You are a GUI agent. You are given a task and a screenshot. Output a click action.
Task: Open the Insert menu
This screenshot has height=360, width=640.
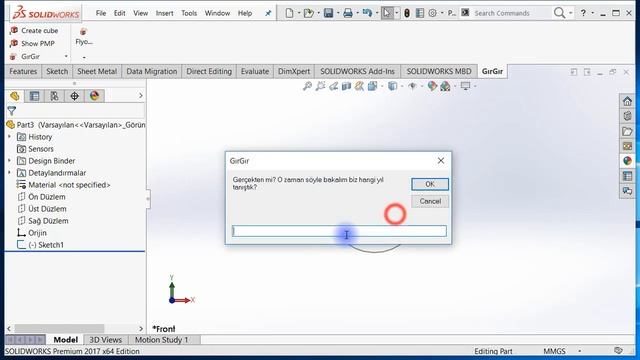coord(164,13)
